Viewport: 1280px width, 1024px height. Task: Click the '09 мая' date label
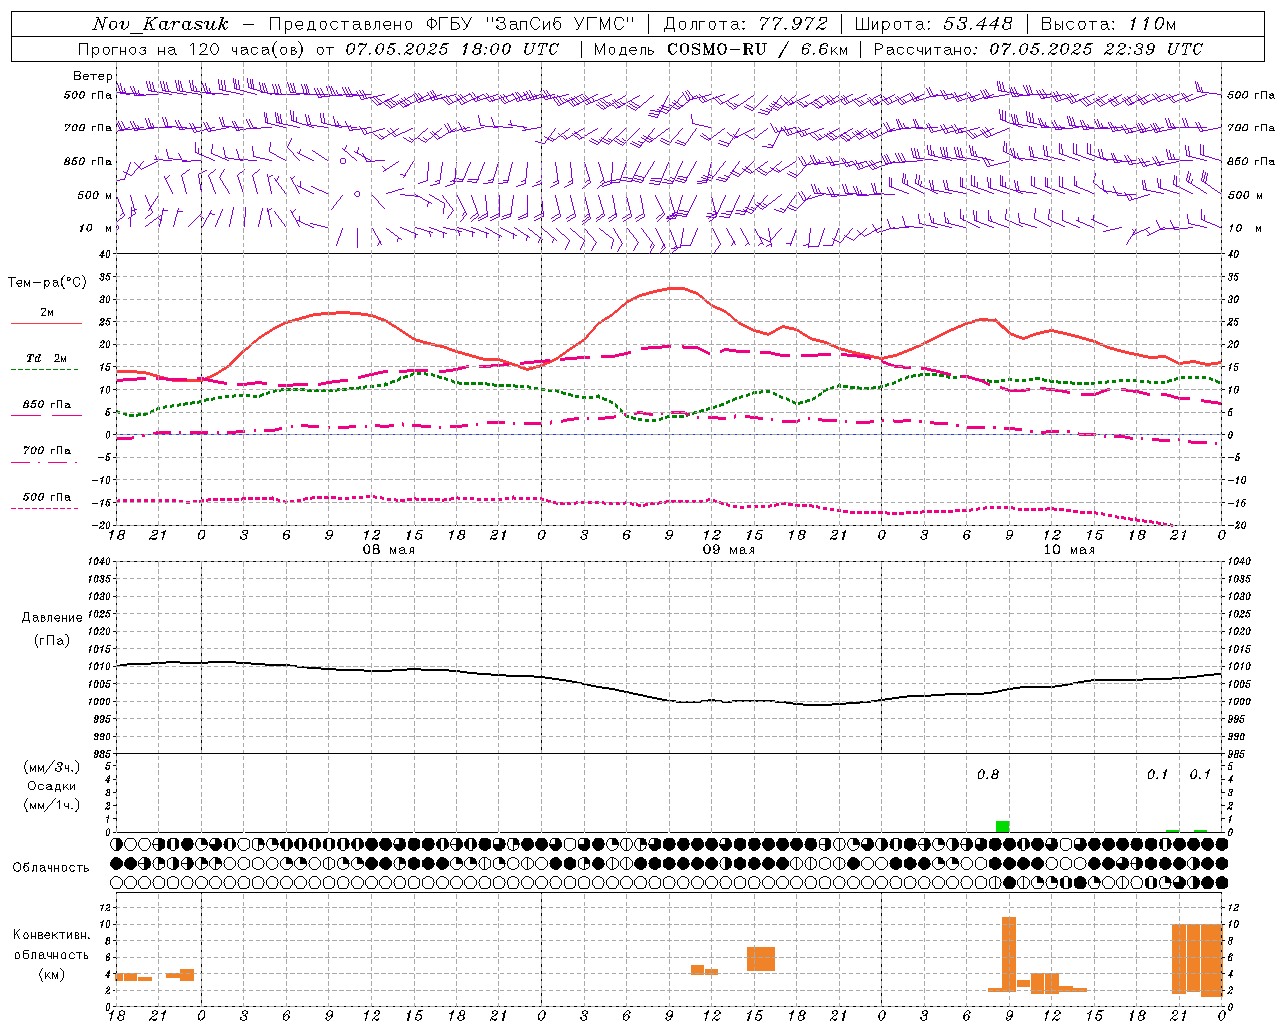[x=728, y=550]
